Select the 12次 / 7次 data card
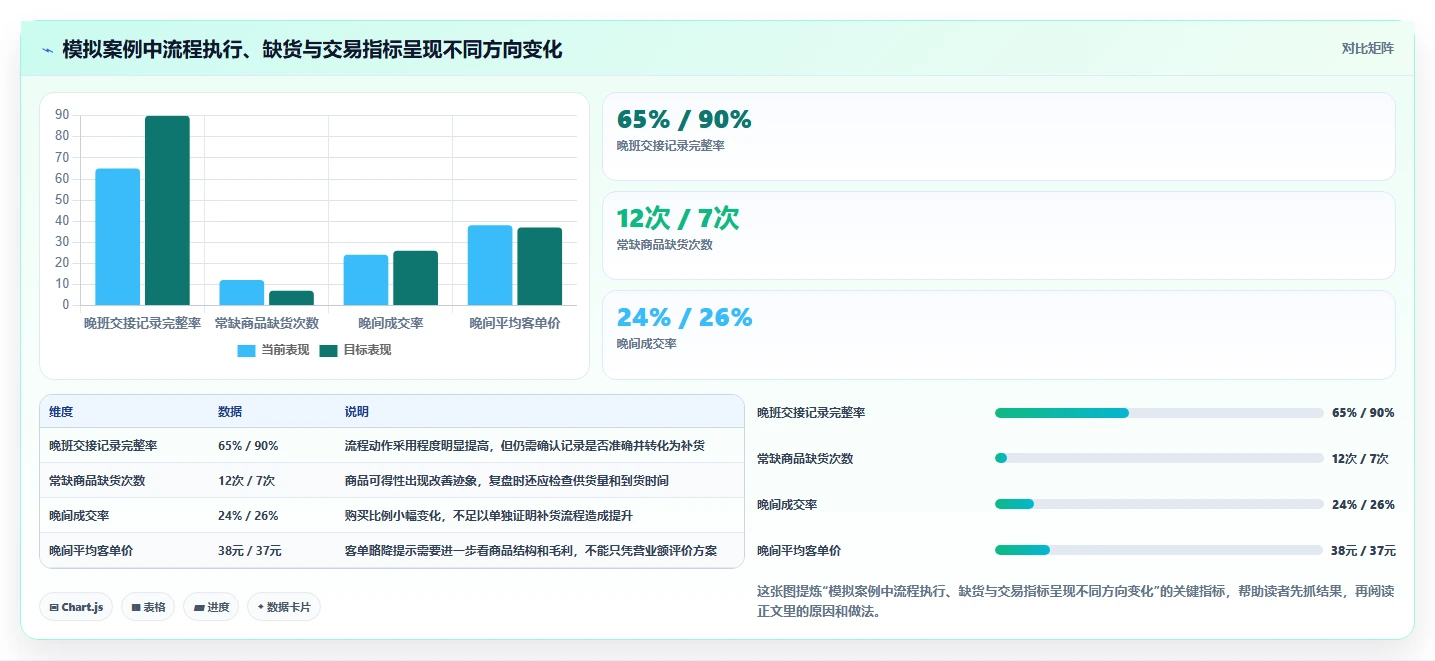 point(998,236)
